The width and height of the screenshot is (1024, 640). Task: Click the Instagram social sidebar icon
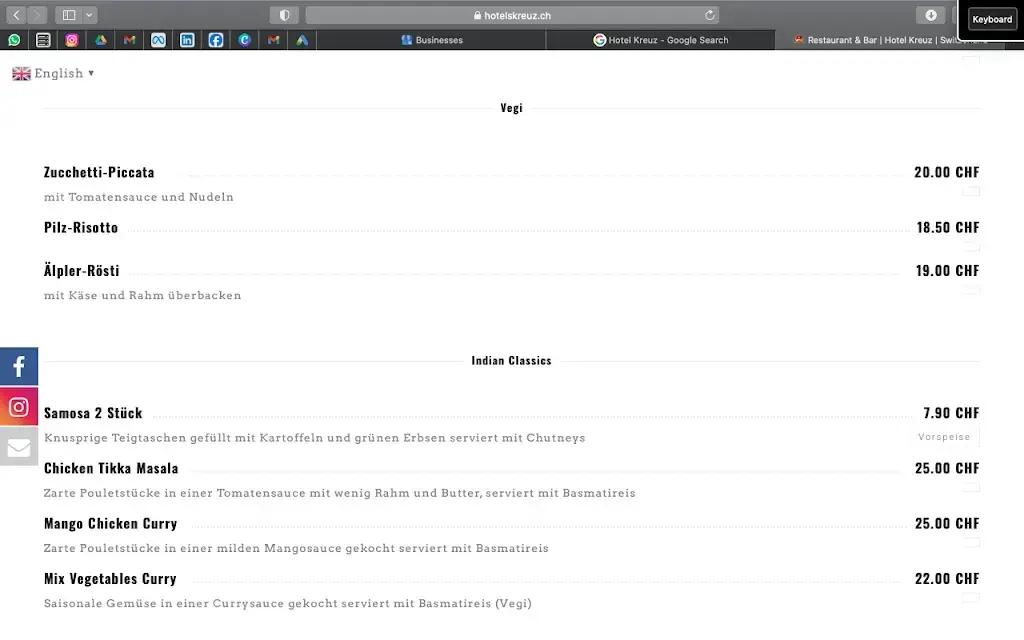[x=19, y=407]
